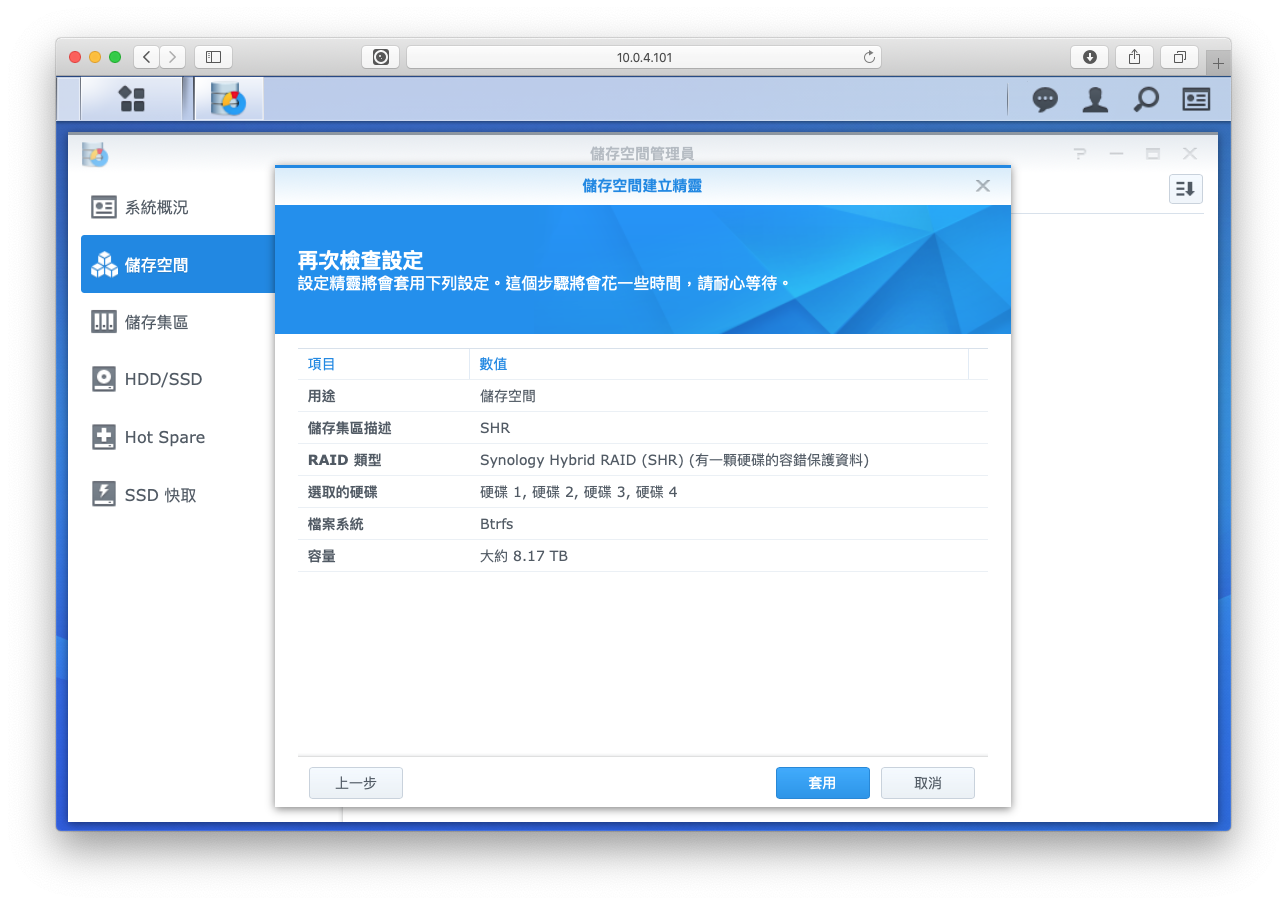Open the user account options icon
This screenshot has height=905, width=1287.
(1095, 99)
